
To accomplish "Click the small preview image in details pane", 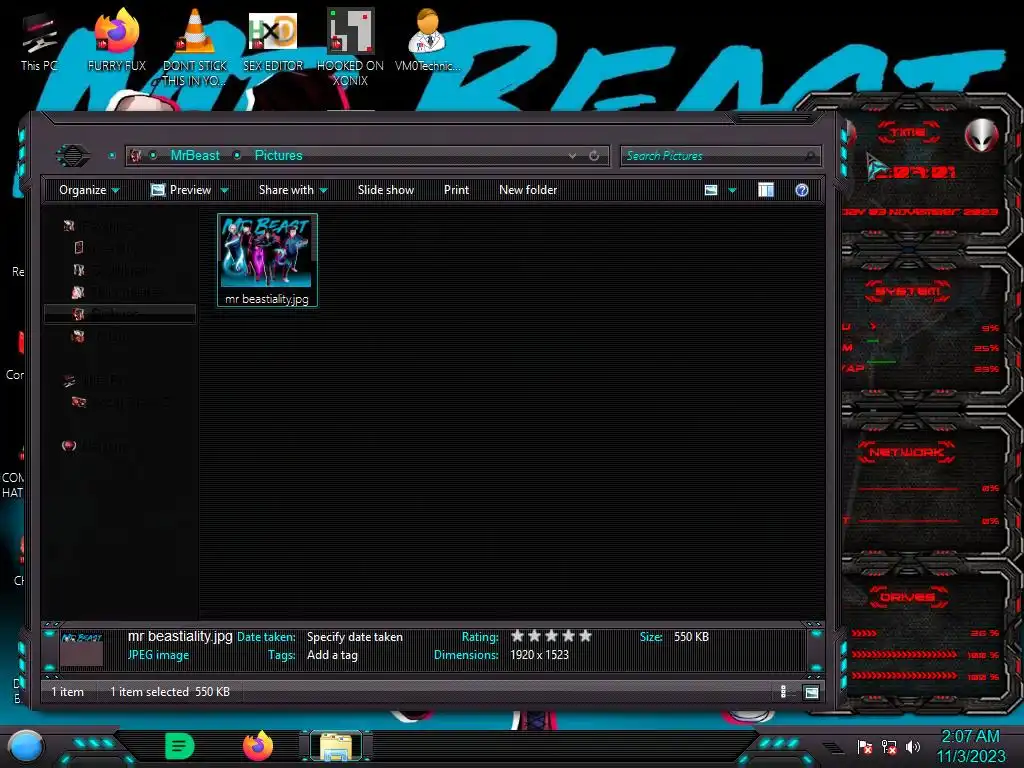I will [81, 648].
